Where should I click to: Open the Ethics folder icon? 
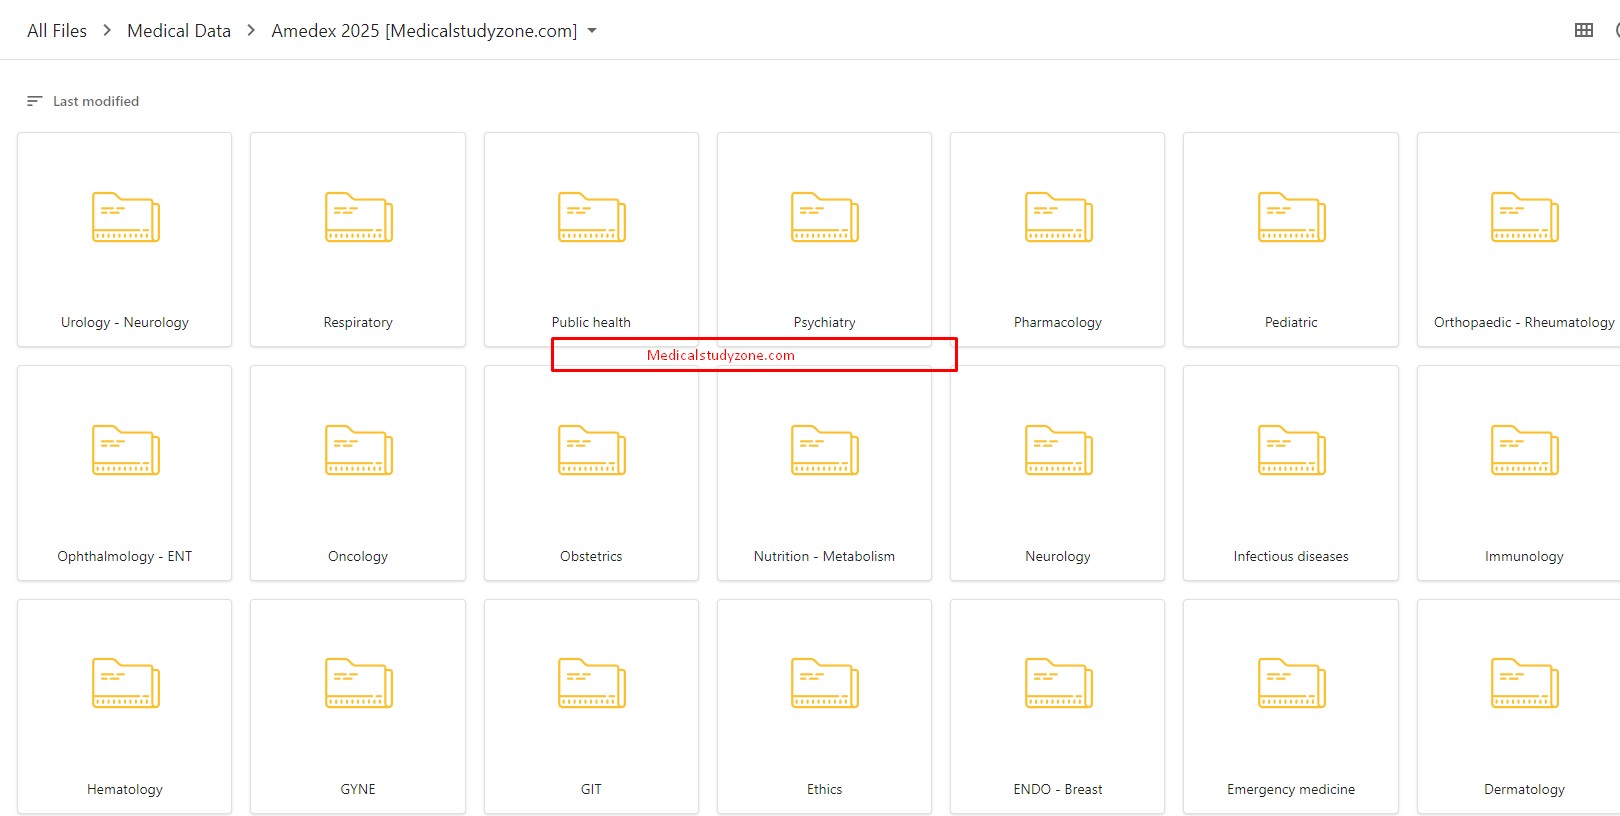click(824, 683)
